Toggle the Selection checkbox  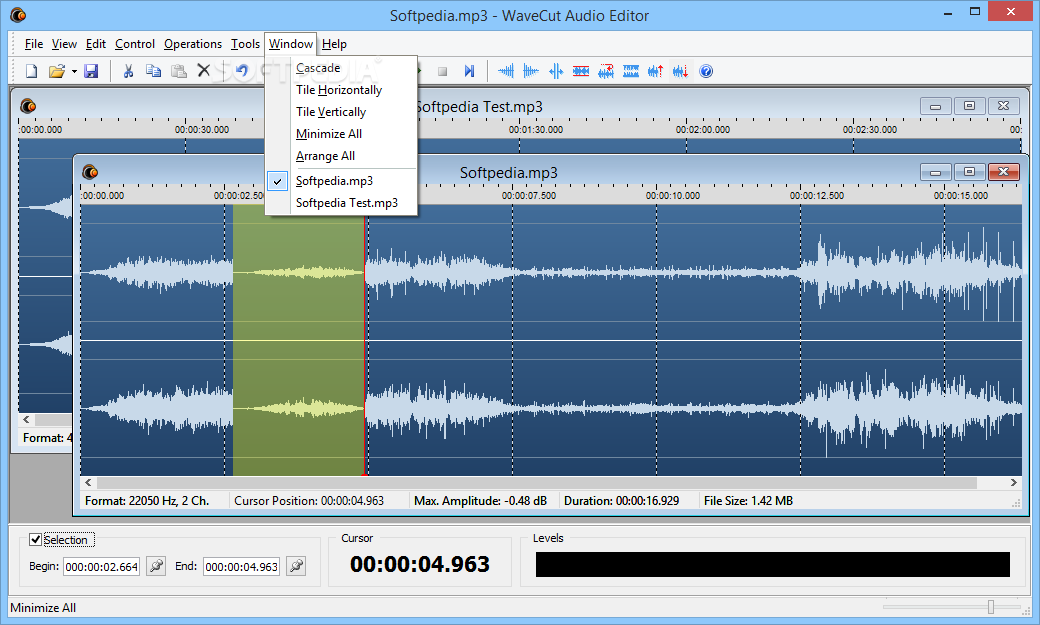pyautogui.click(x=35, y=539)
